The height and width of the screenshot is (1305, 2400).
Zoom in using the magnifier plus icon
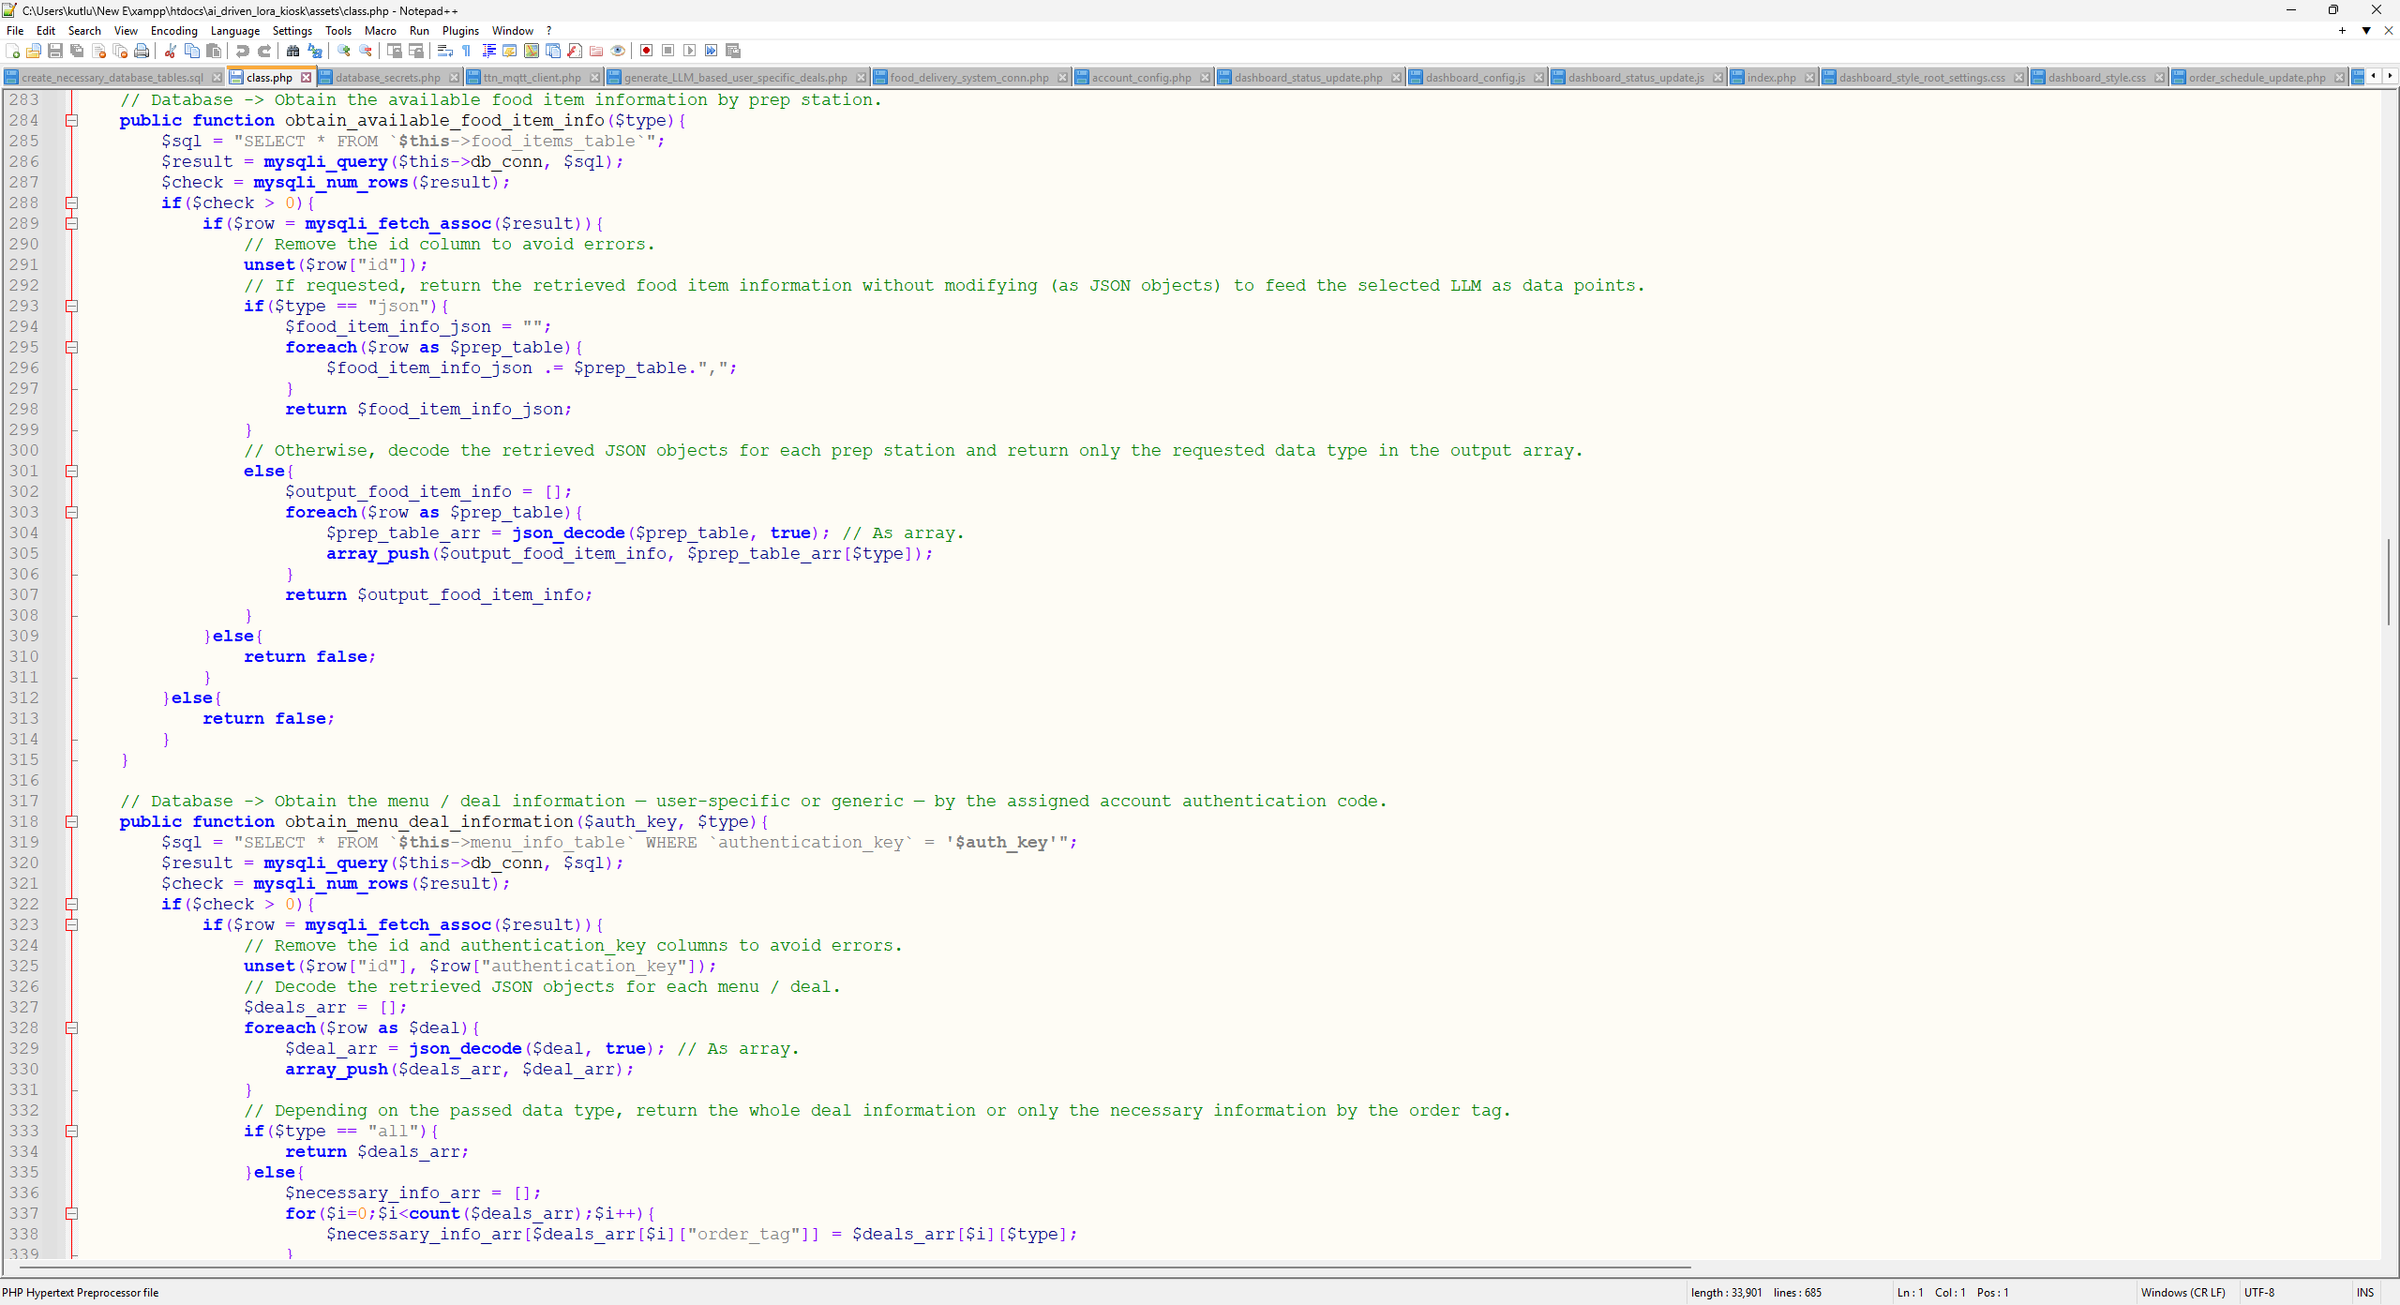[344, 51]
